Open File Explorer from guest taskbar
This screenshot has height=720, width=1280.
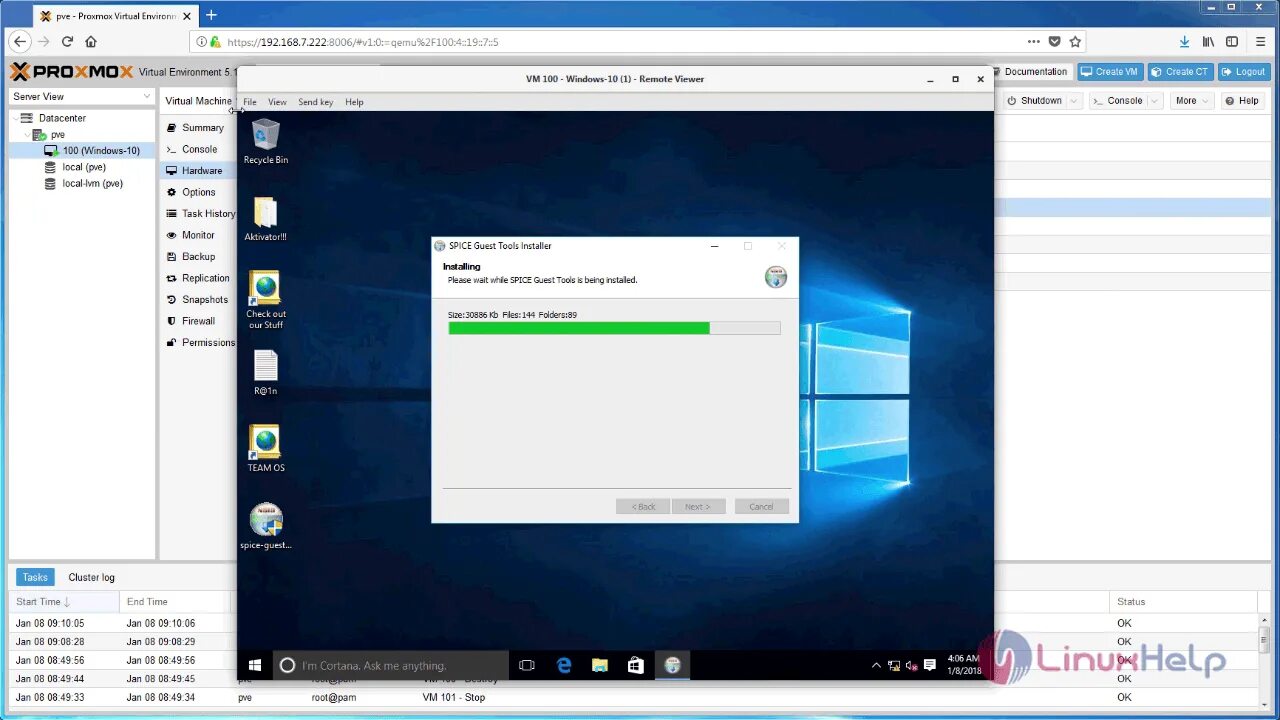pos(599,665)
